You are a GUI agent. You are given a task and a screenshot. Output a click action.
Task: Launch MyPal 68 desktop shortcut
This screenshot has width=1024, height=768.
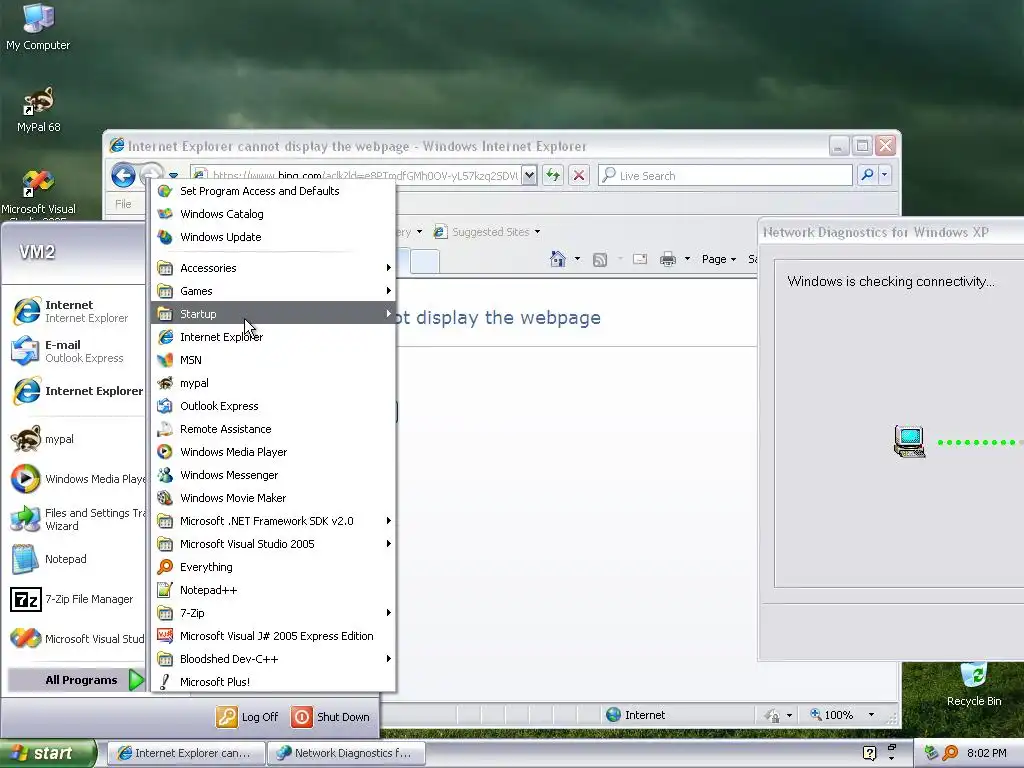39,109
